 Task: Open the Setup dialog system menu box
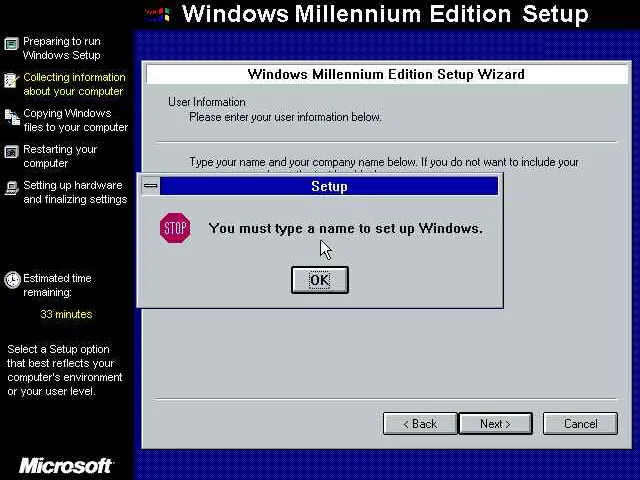(x=151, y=186)
